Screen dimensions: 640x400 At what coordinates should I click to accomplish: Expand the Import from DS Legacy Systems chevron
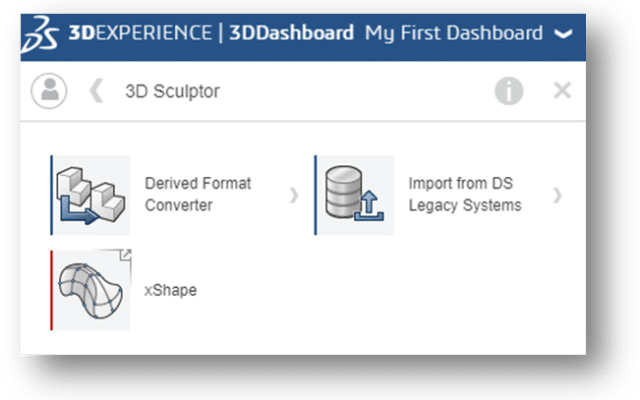pyautogui.click(x=558, y=195)
